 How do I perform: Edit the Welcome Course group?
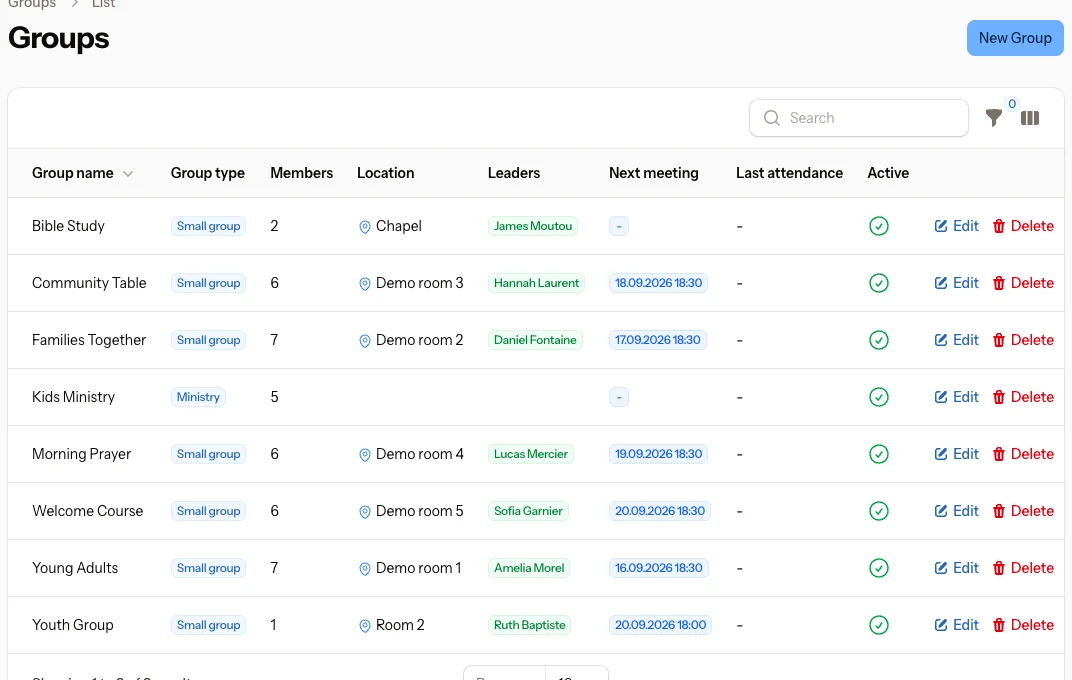[x=956, y=511]
